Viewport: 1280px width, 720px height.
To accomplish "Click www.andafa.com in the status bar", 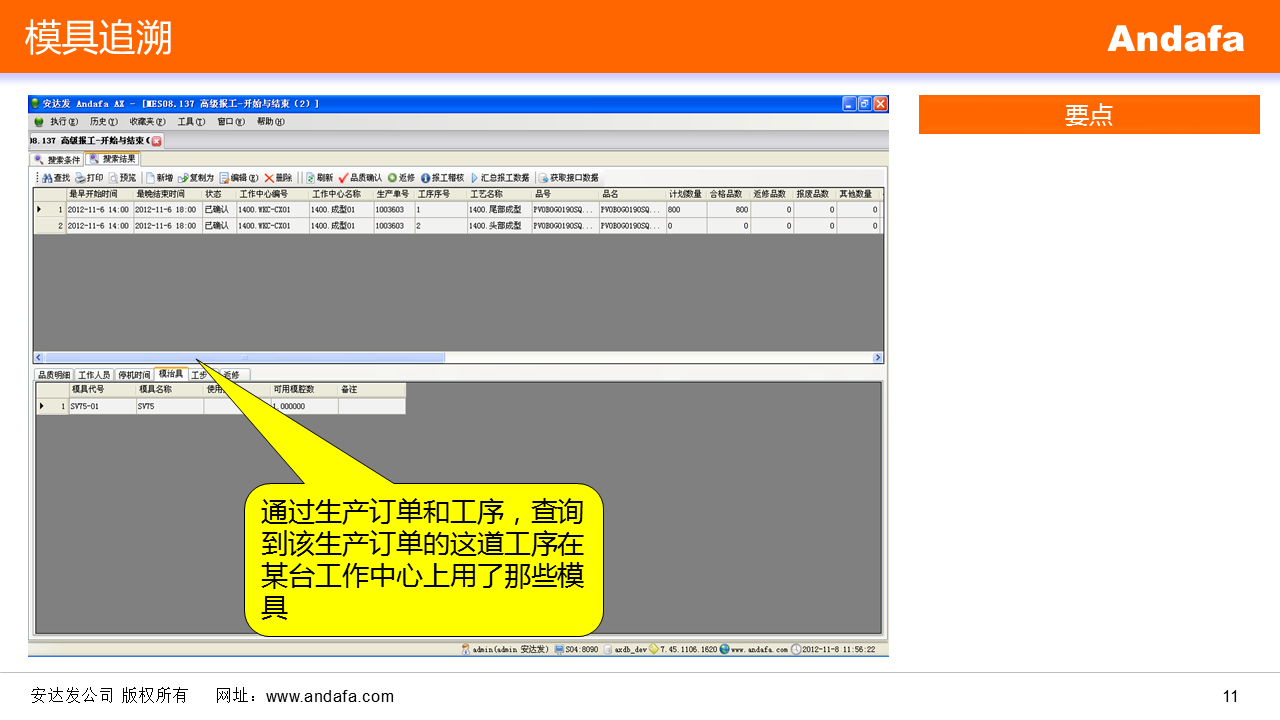I will pyautogui.click(x=758, y=649).
